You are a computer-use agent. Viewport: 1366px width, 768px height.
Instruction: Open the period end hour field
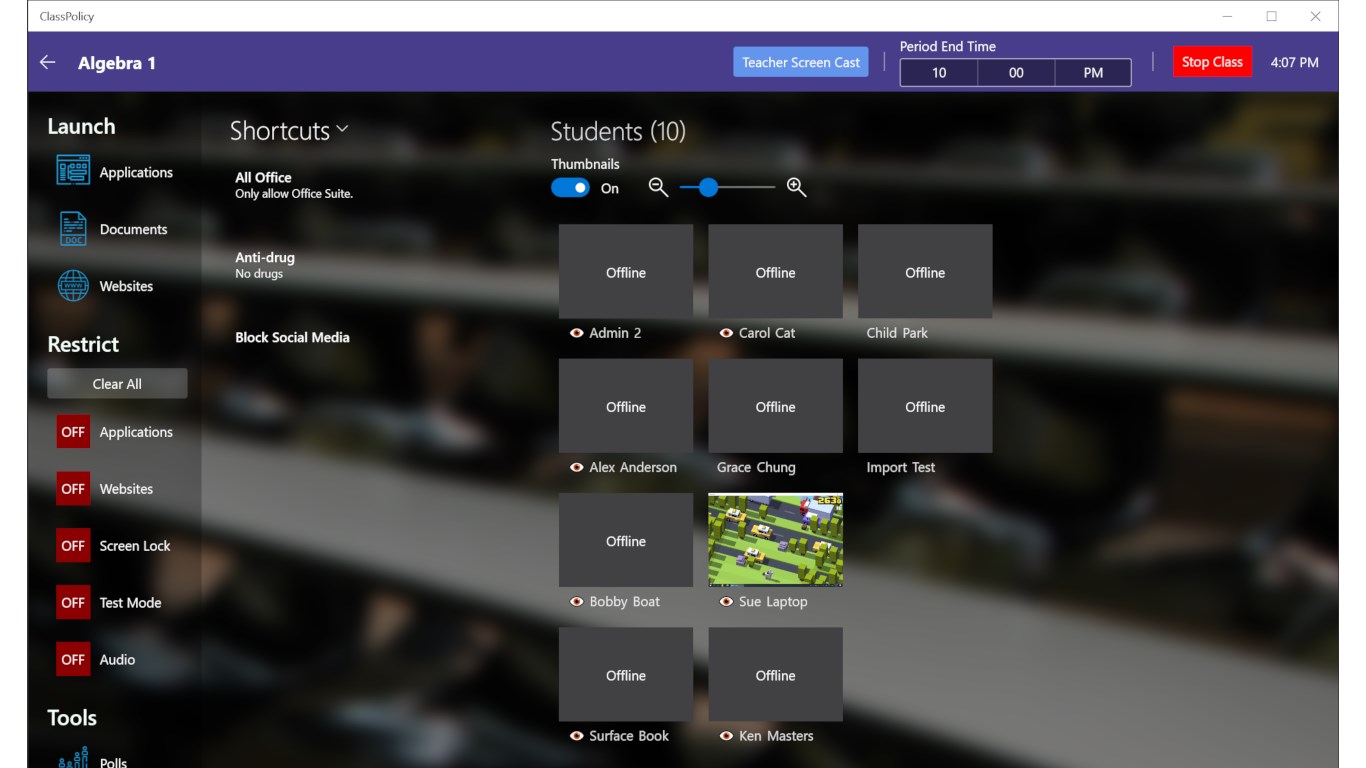tap(939, 73)
